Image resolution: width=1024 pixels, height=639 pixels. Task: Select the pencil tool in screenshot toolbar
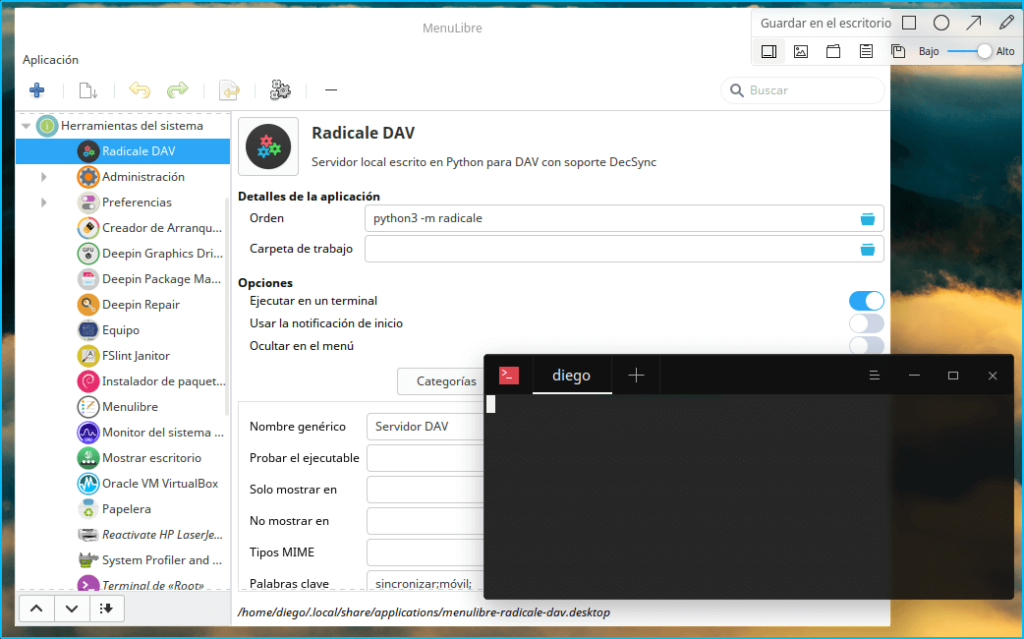[x=1006, y=22]
